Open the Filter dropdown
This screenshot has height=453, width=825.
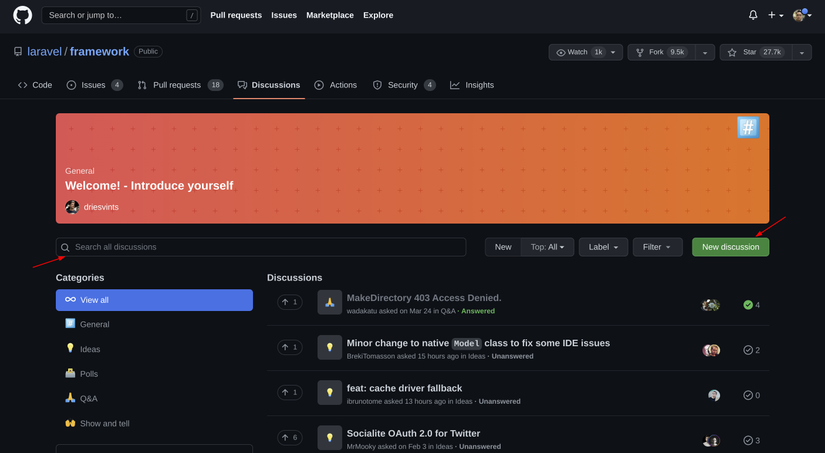pos(657,247)
